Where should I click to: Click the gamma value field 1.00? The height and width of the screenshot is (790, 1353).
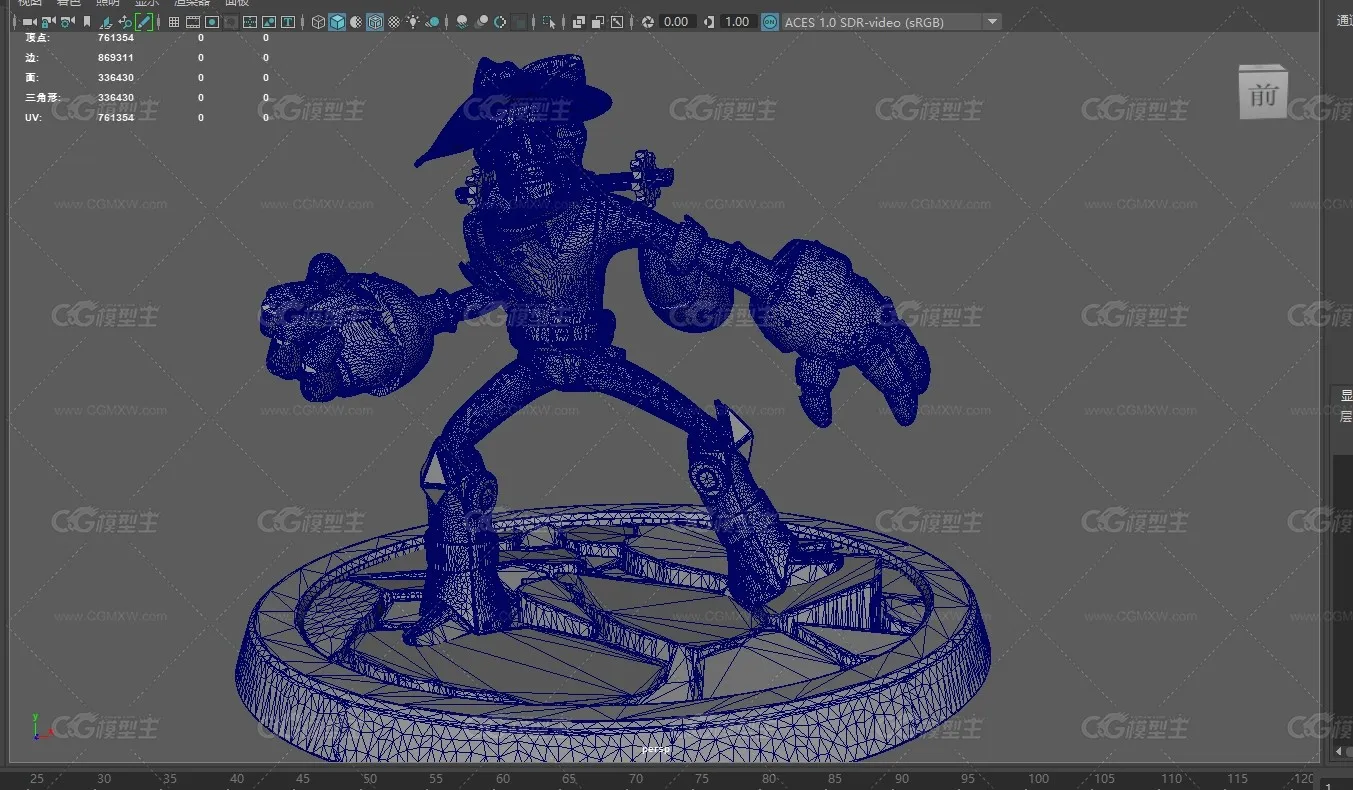[x=738, y=22]
